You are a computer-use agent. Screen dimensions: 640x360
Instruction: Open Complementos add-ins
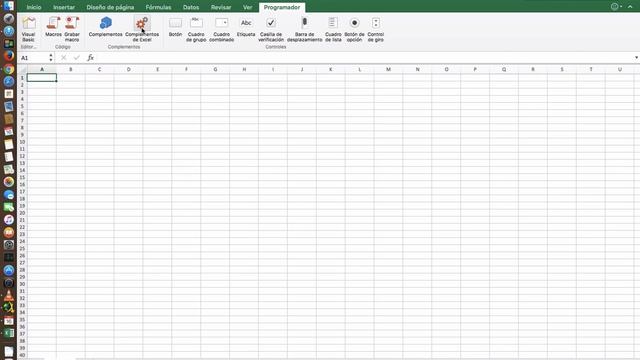point(105,27)
